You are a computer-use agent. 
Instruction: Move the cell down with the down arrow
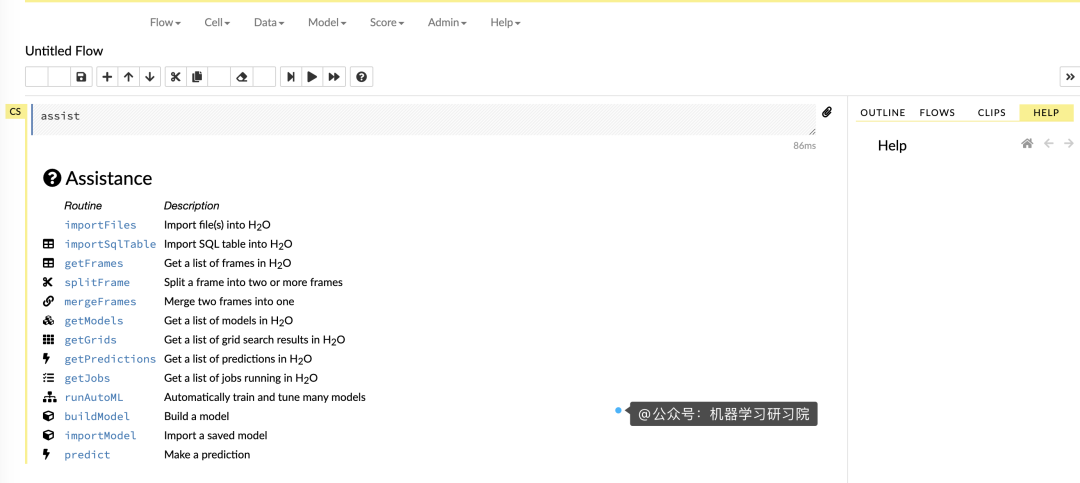(x=149, y=76)
